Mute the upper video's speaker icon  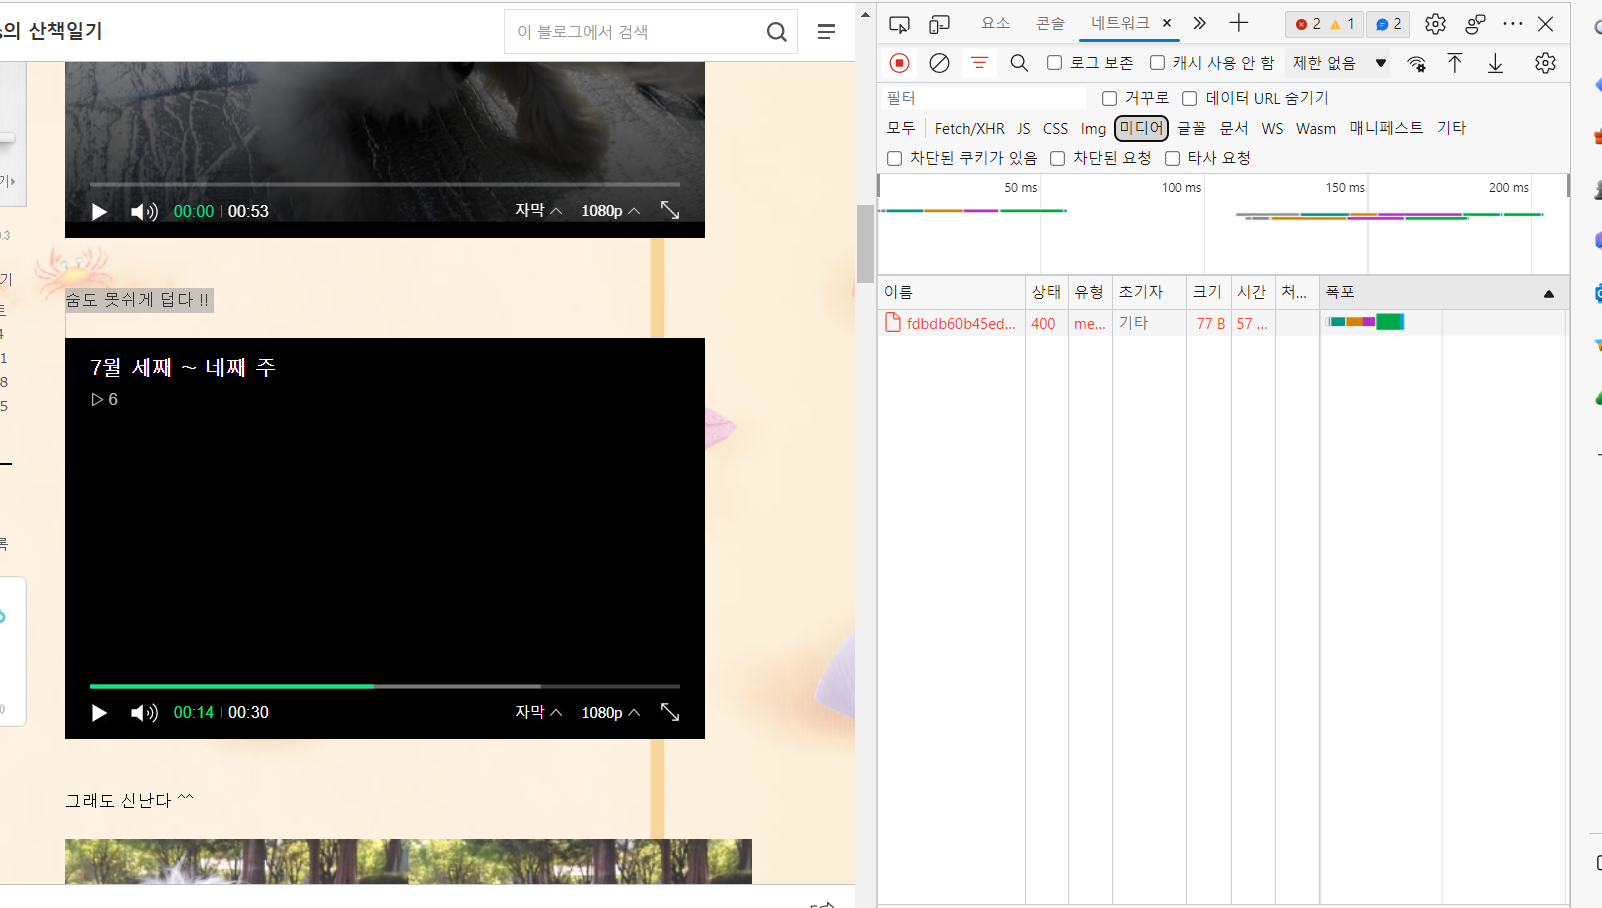click(144, 211)
